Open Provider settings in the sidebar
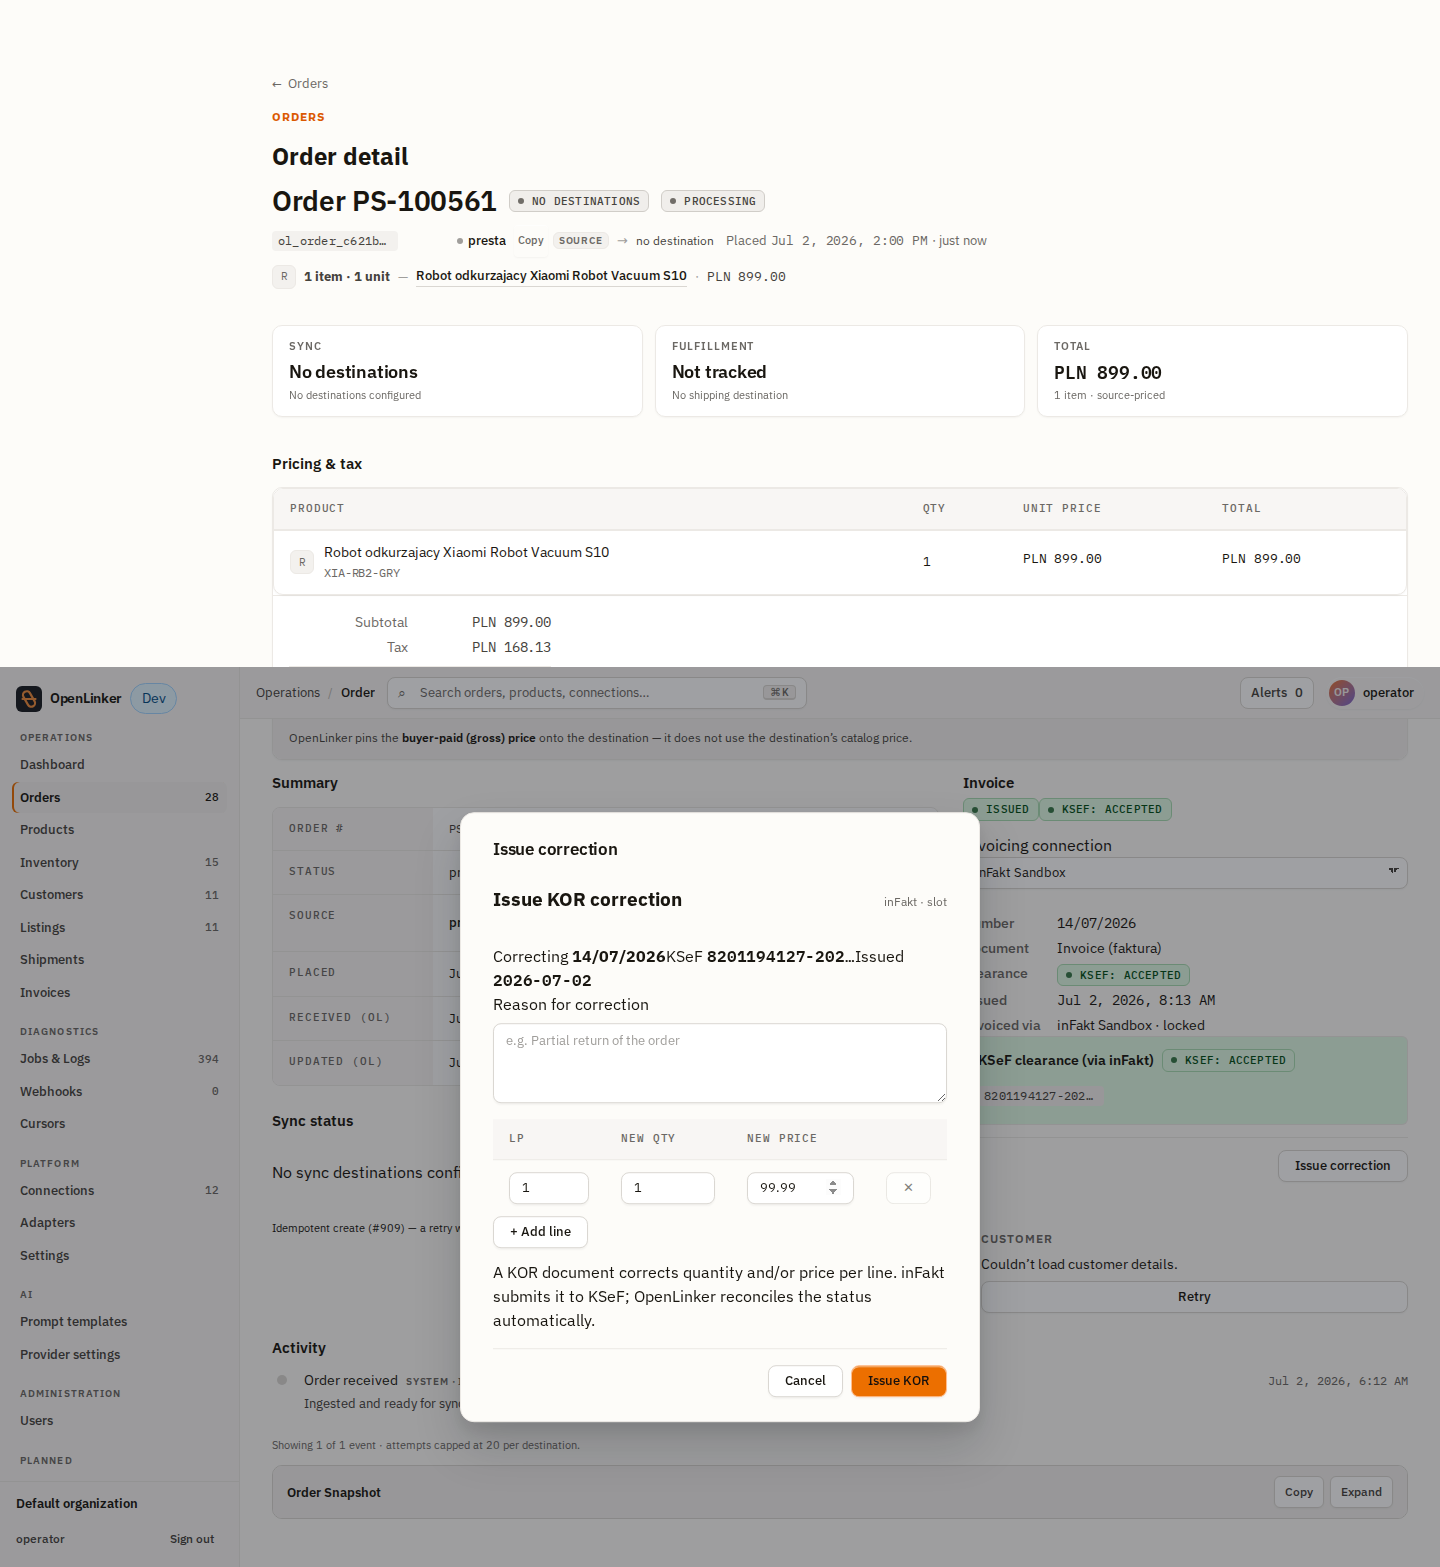 (119, 1354)
